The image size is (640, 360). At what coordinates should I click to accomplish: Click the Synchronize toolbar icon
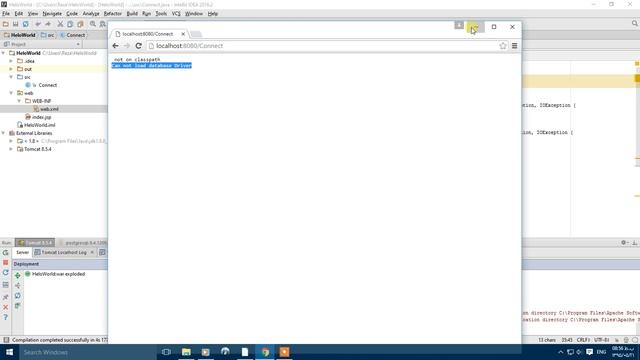pyautogui.click(x=26, y=24)
